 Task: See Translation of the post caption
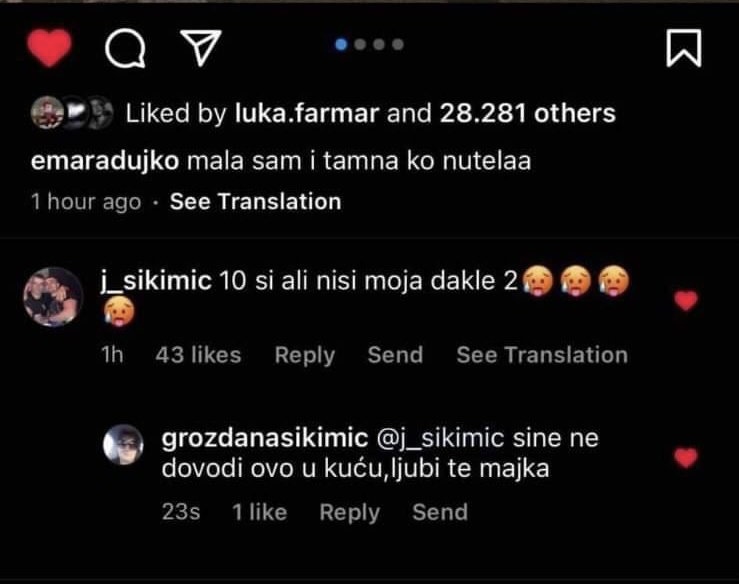pos(255,201)
